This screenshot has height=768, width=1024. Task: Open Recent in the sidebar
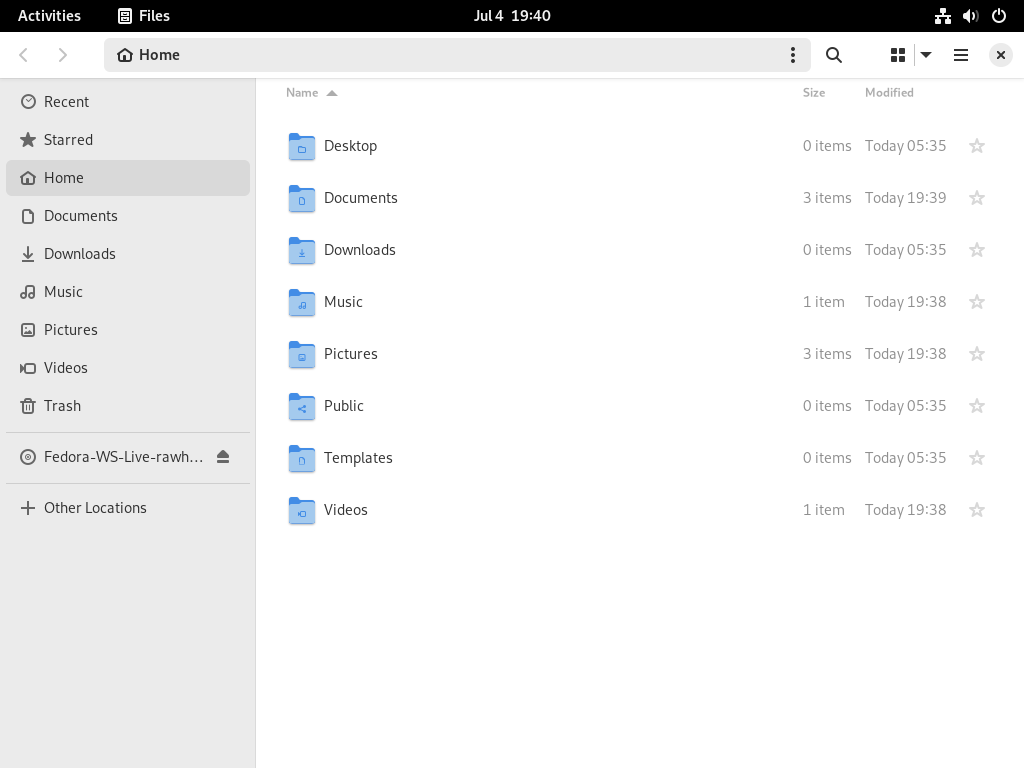128,102
